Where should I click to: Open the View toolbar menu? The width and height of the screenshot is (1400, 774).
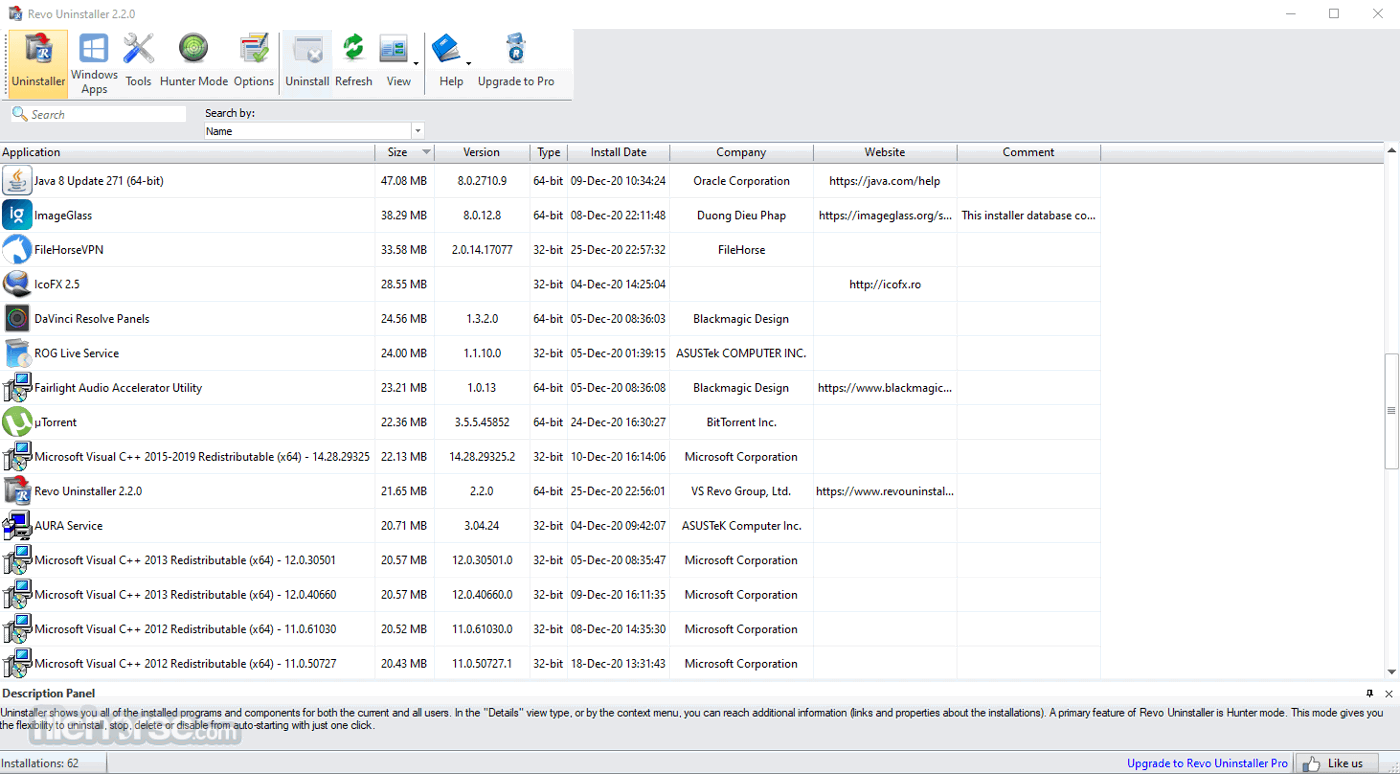pyautogui.click(x=398, y=63)
